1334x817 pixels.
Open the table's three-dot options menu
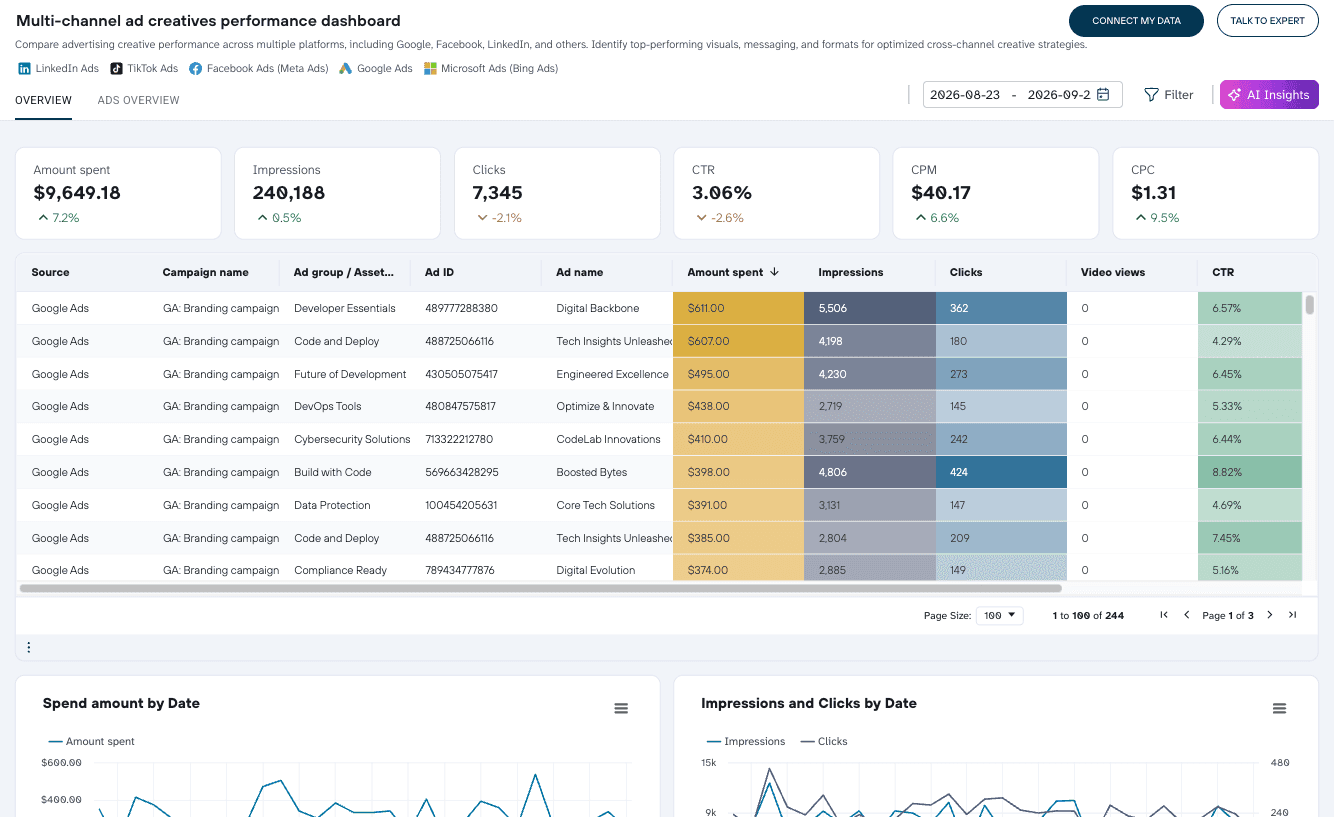(28, 647)
